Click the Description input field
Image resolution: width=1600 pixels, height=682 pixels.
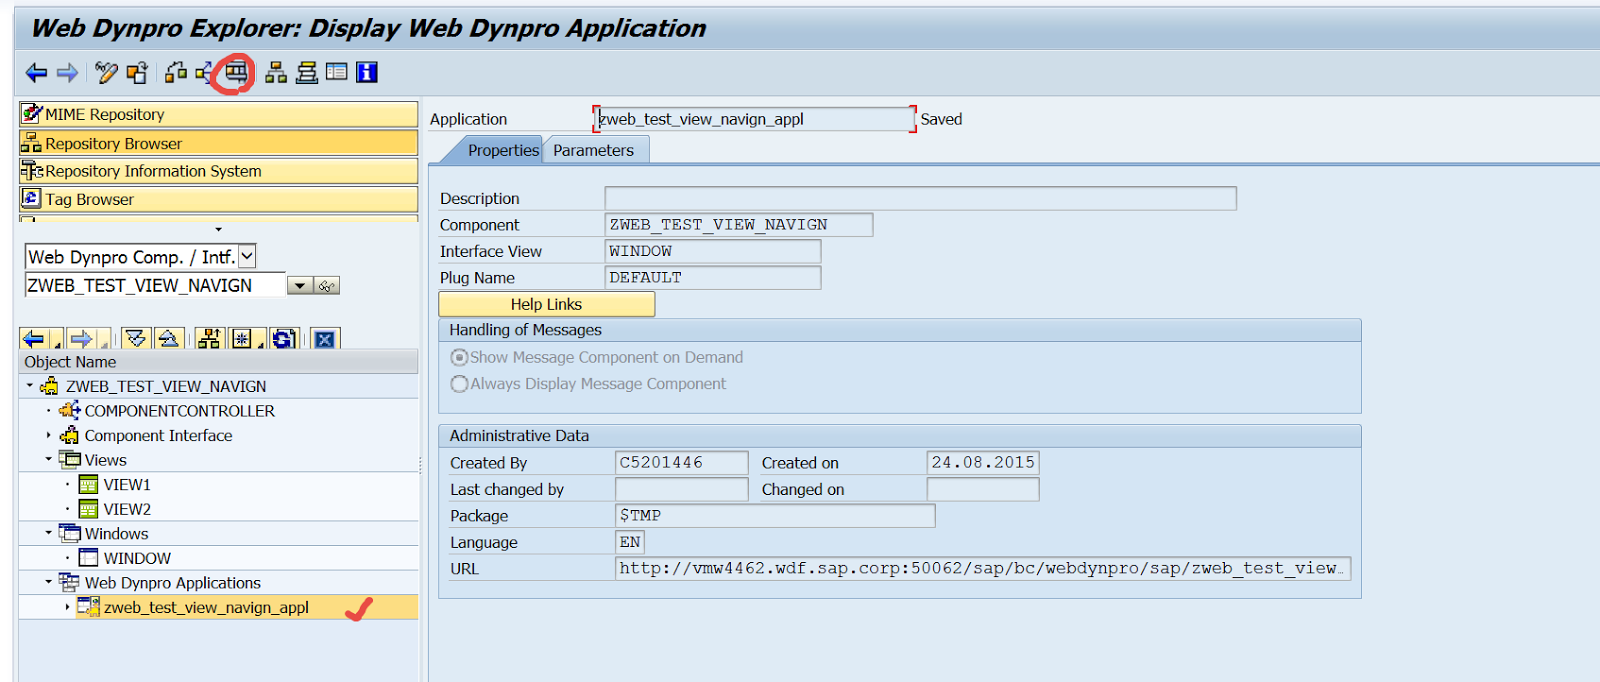[920, 198]
